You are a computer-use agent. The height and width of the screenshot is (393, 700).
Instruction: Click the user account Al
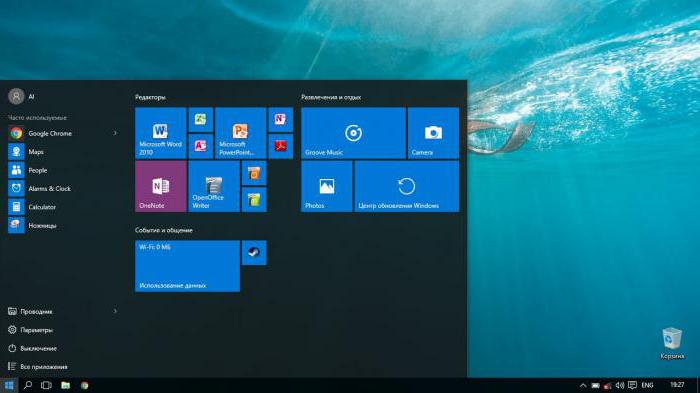click(21, 96)
